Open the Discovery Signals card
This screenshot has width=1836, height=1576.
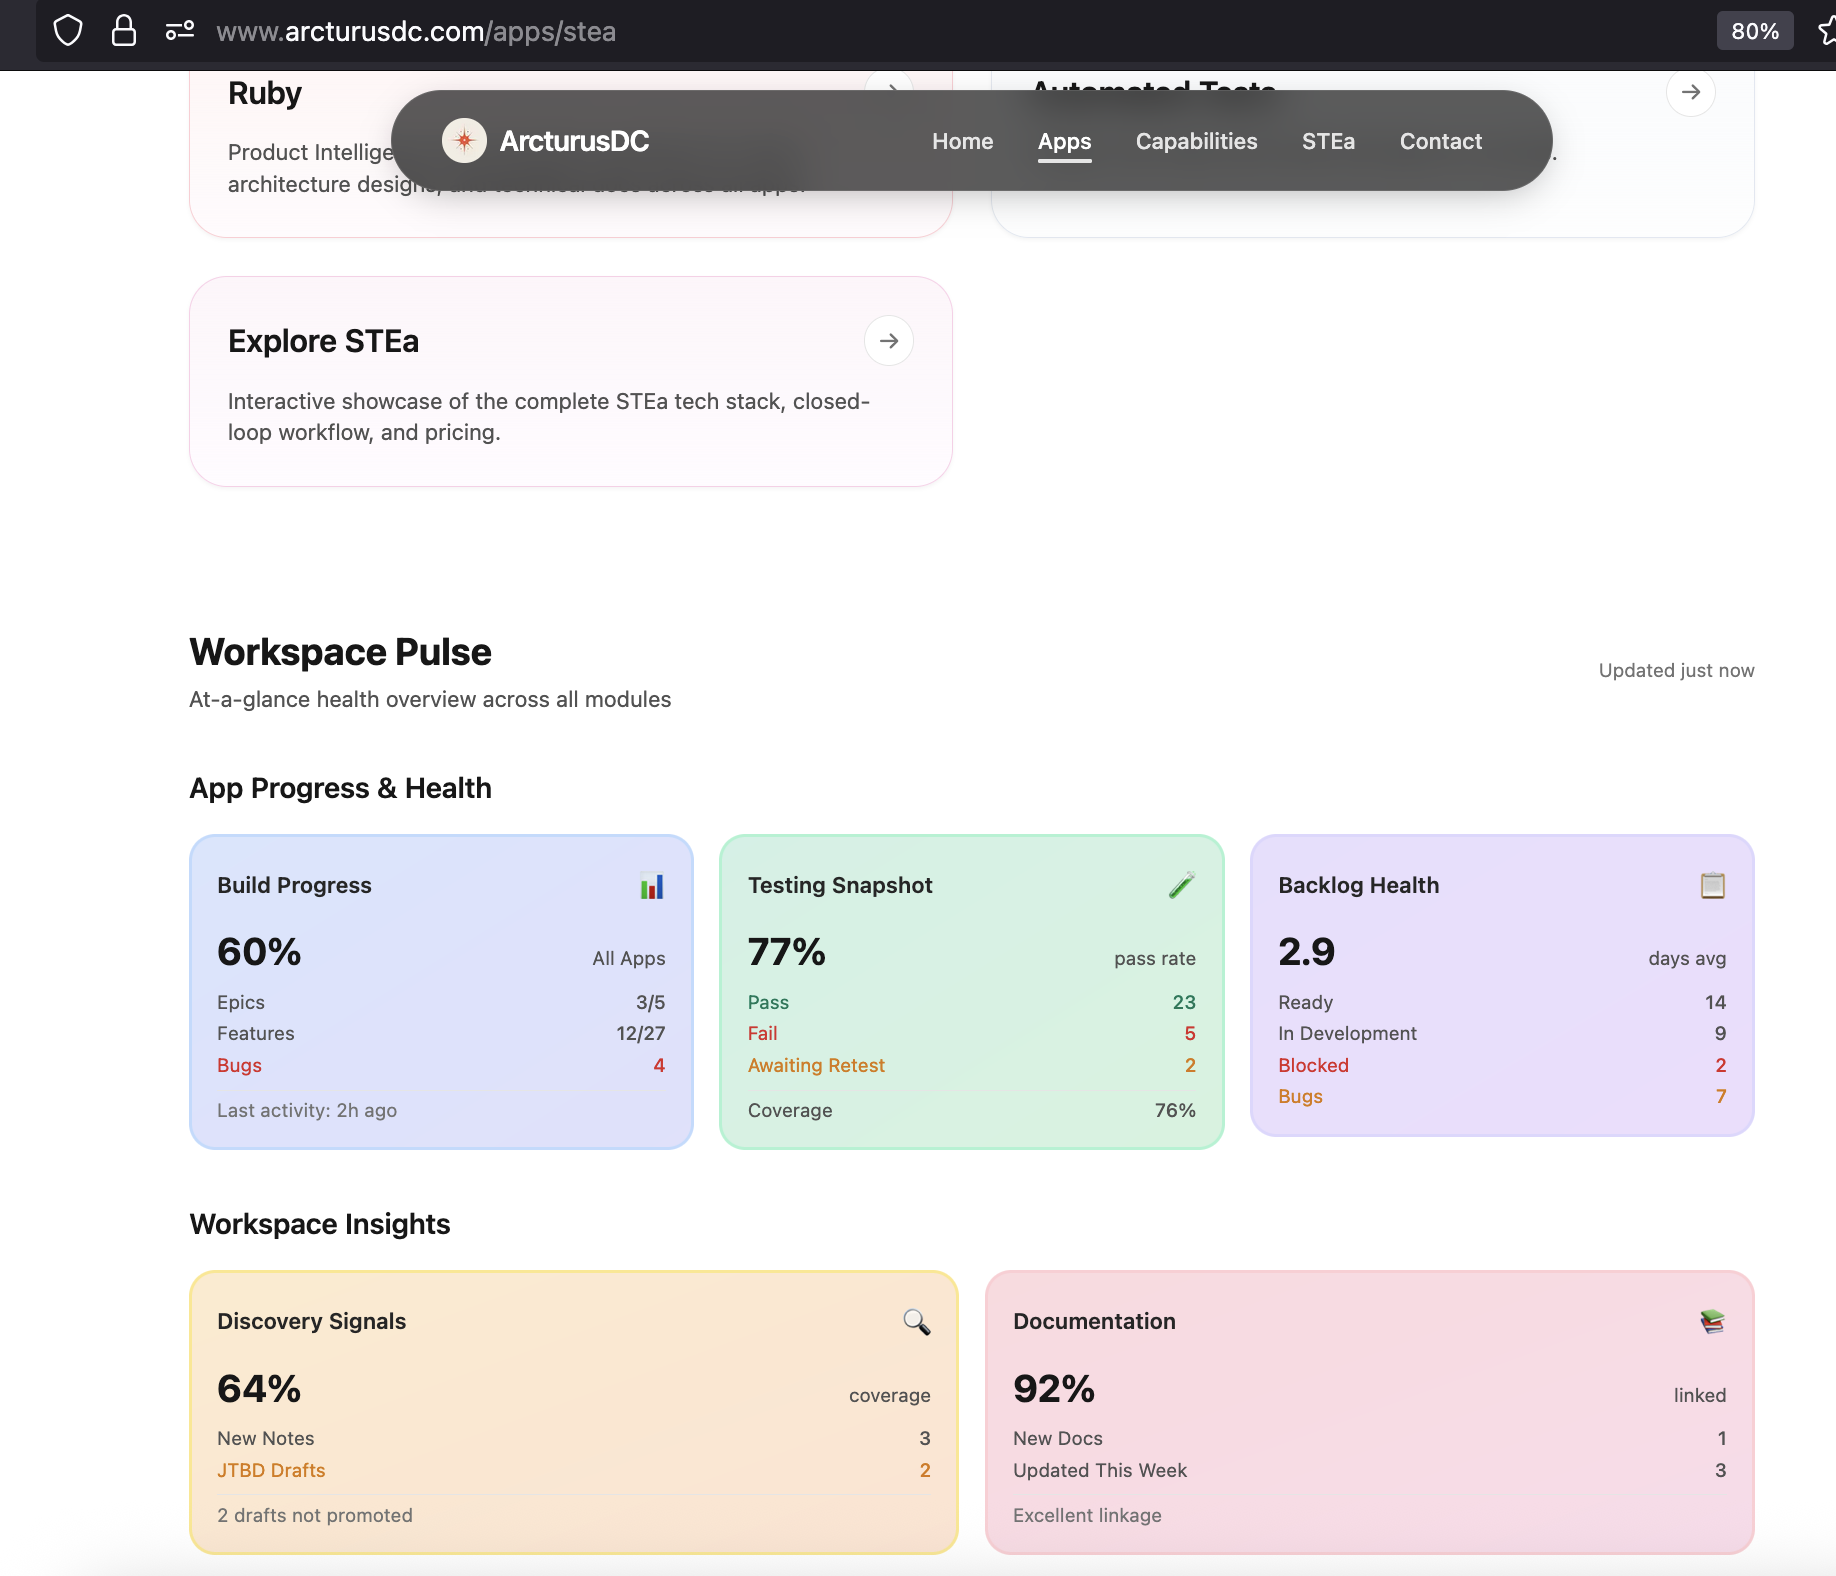tap(573, 1412)
